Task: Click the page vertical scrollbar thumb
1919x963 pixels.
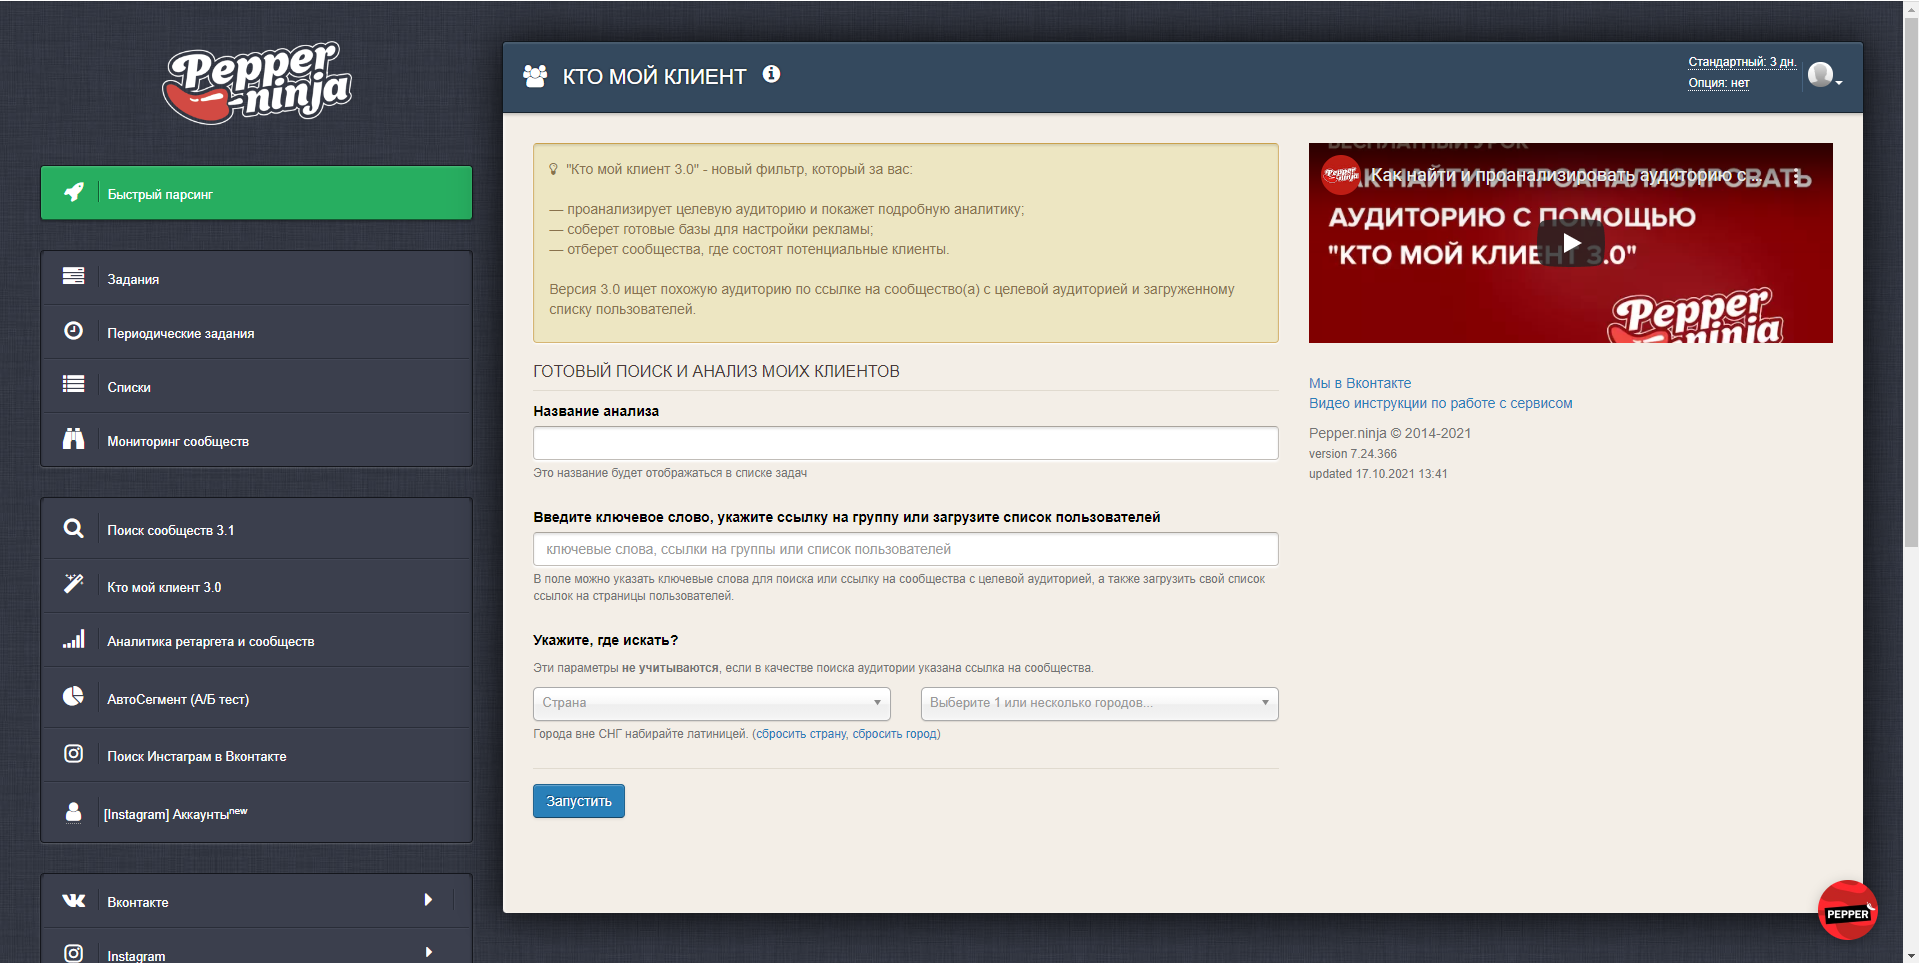Action: pos(1911,280)
